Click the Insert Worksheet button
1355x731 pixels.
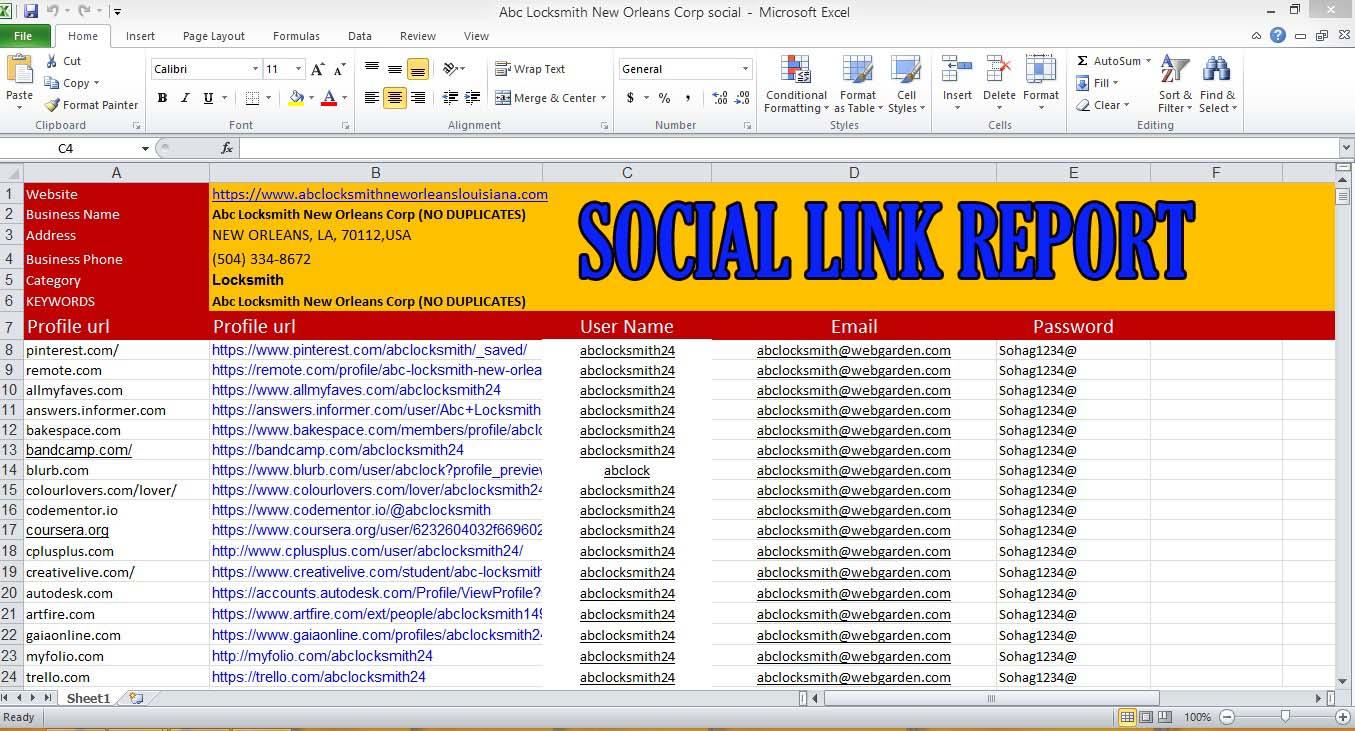coord(134,698)
